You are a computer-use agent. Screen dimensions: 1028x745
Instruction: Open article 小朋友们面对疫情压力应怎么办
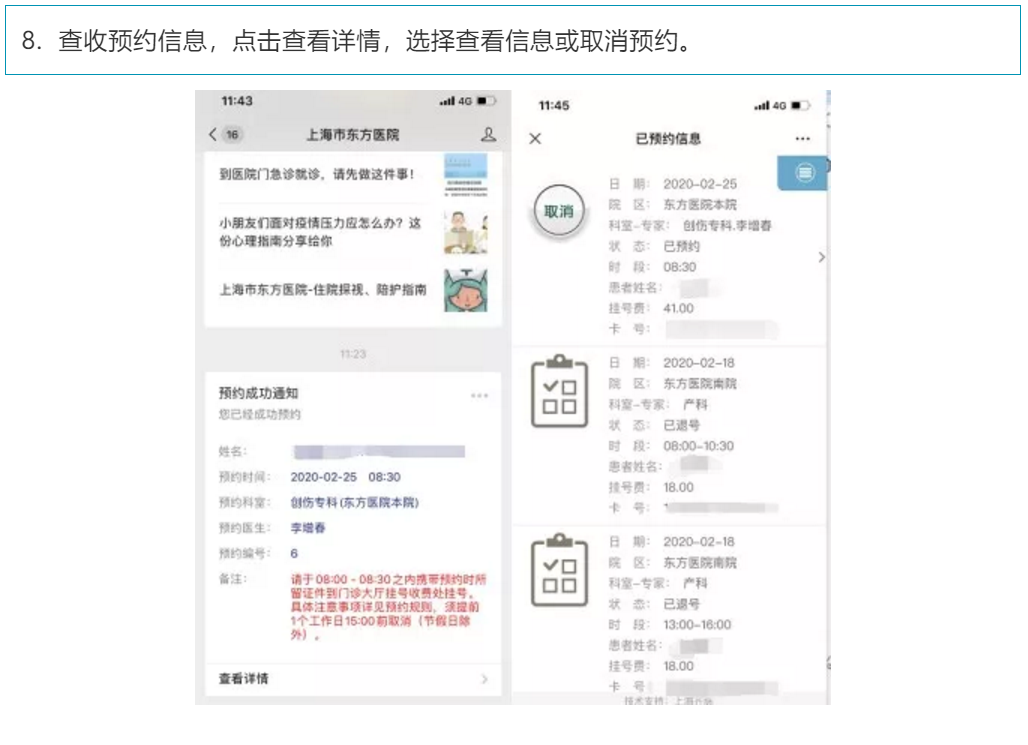coord(320,232)
